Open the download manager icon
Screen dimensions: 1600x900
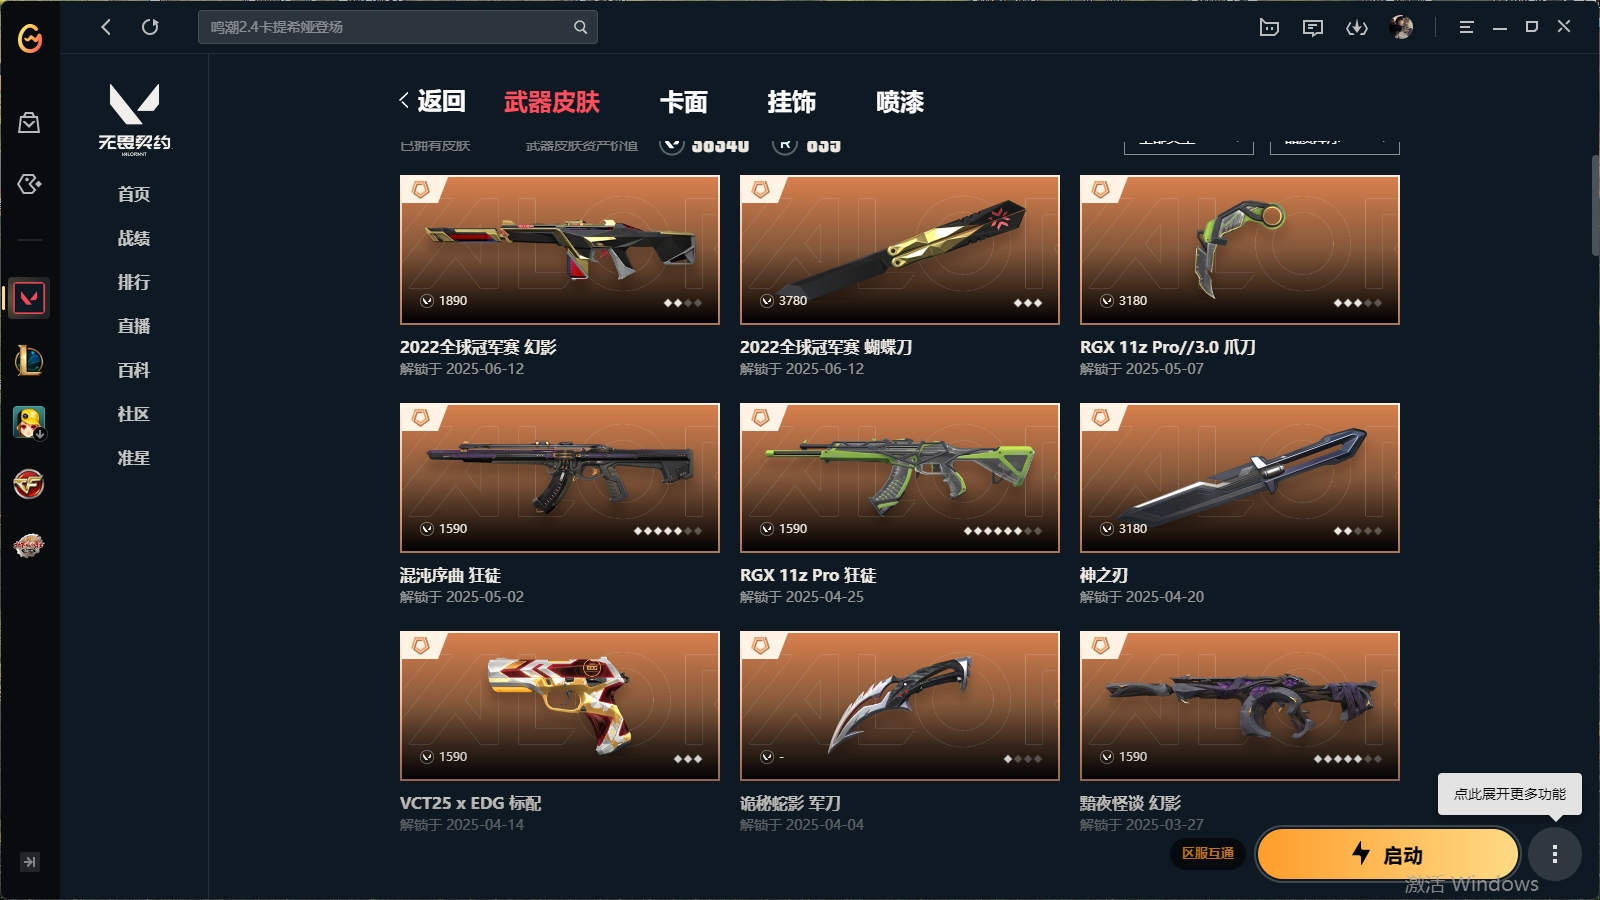tap(1357, 28)
